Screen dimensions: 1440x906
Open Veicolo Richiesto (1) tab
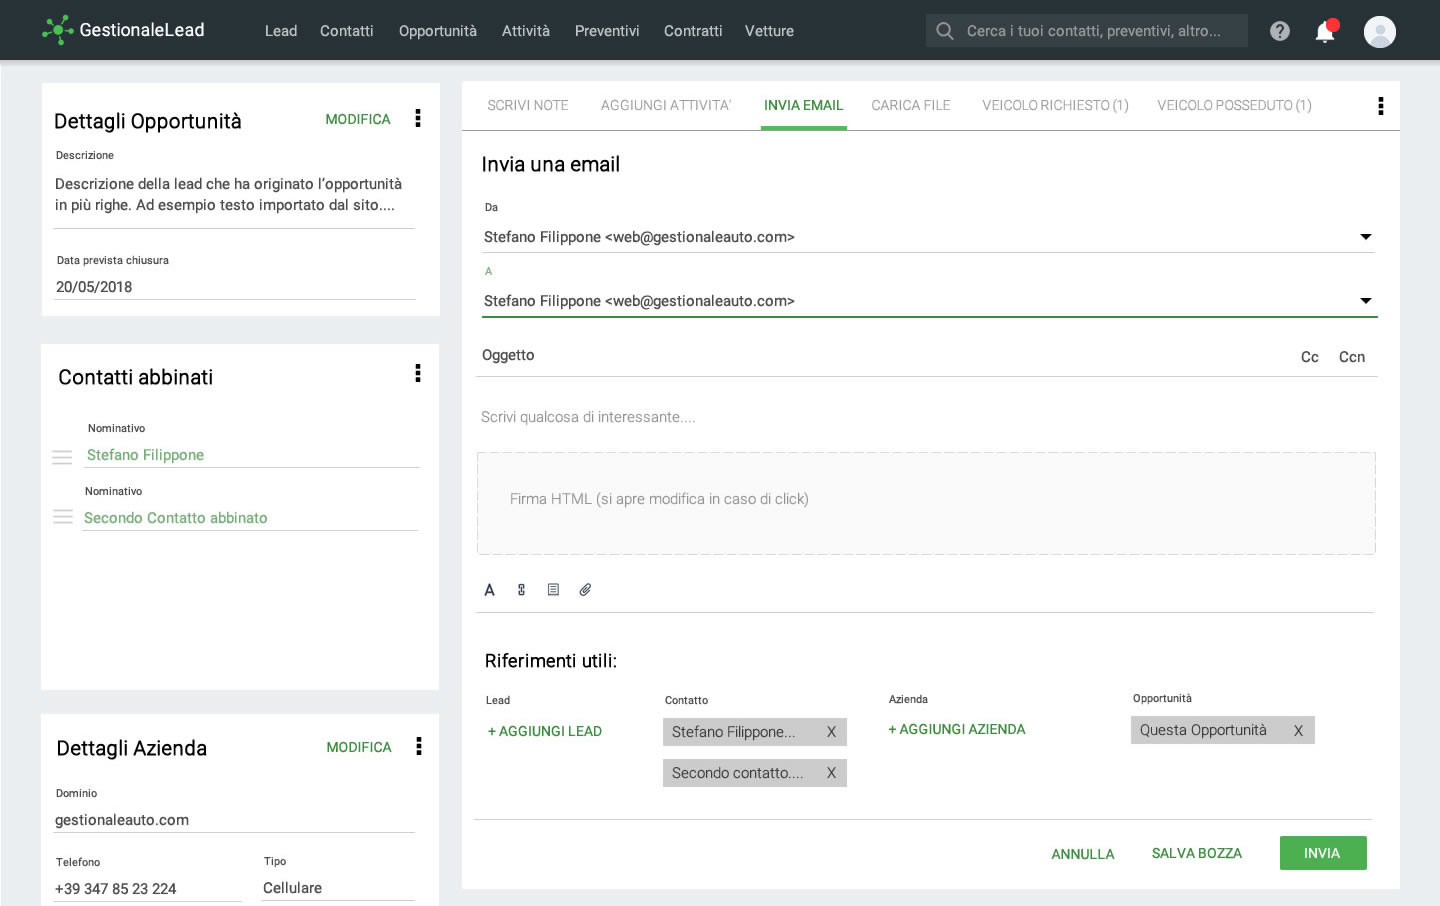(x=1055, y=105)
